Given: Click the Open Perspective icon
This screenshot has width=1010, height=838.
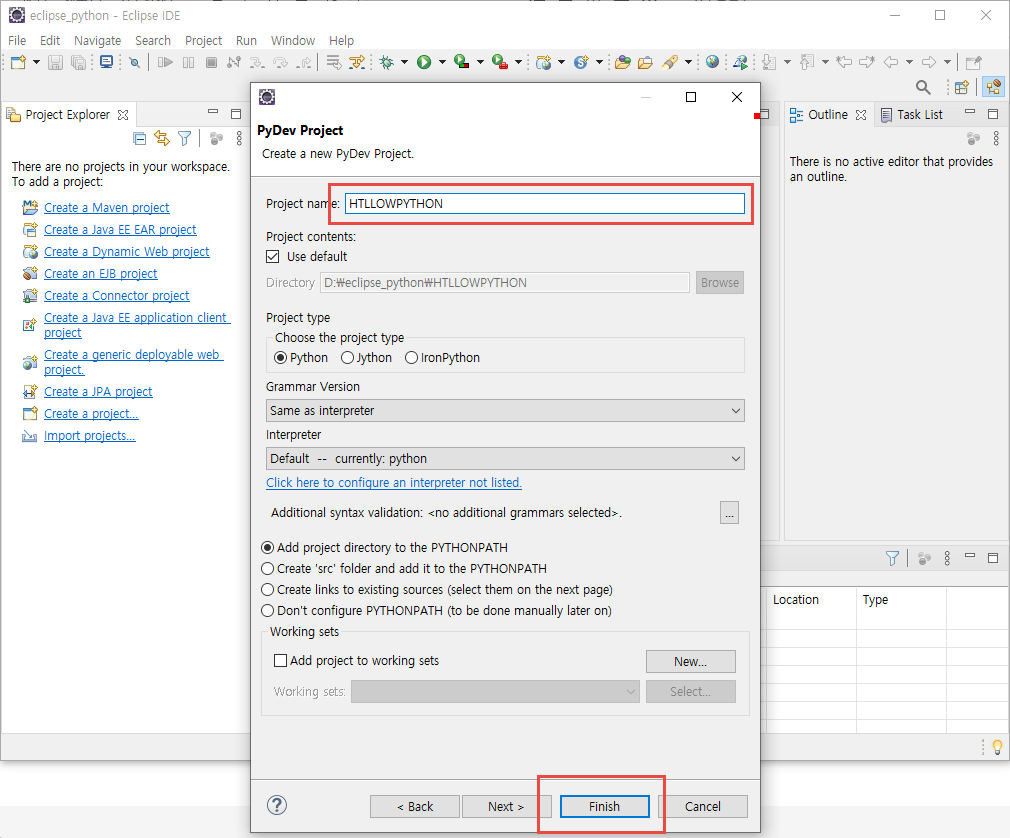Looking at the screenshot, I should pyautogui.click(x=962, y=87).
